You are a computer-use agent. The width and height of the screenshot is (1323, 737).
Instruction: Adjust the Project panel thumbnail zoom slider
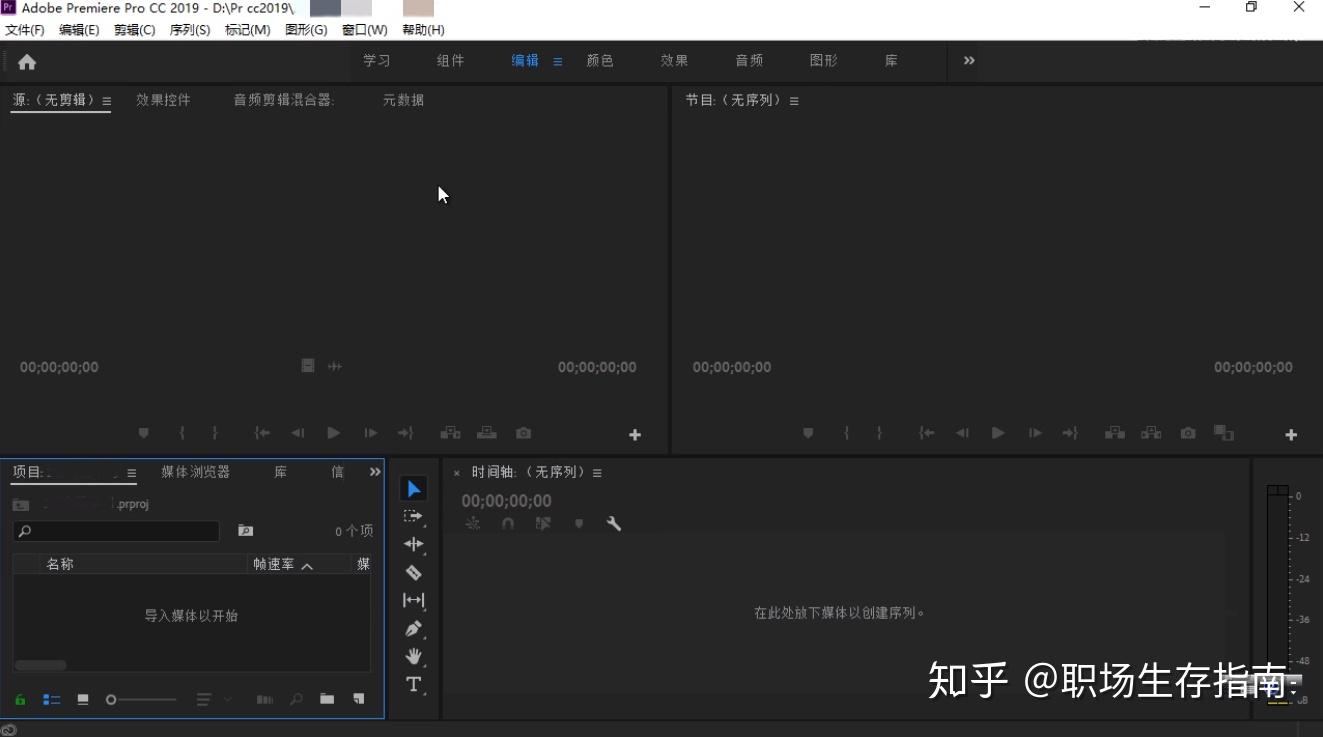140,699
